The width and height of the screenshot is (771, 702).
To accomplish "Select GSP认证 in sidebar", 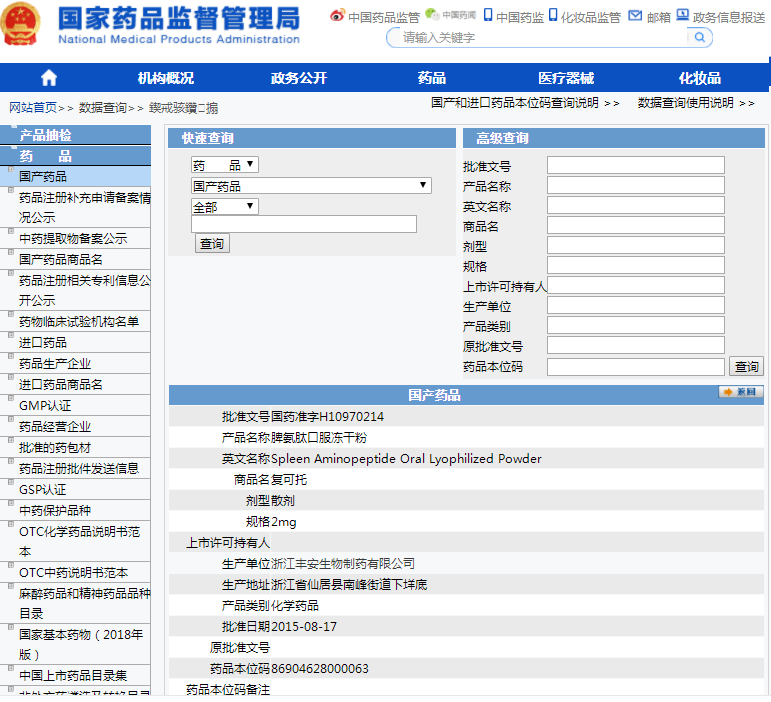I will (x=42, y=490).
